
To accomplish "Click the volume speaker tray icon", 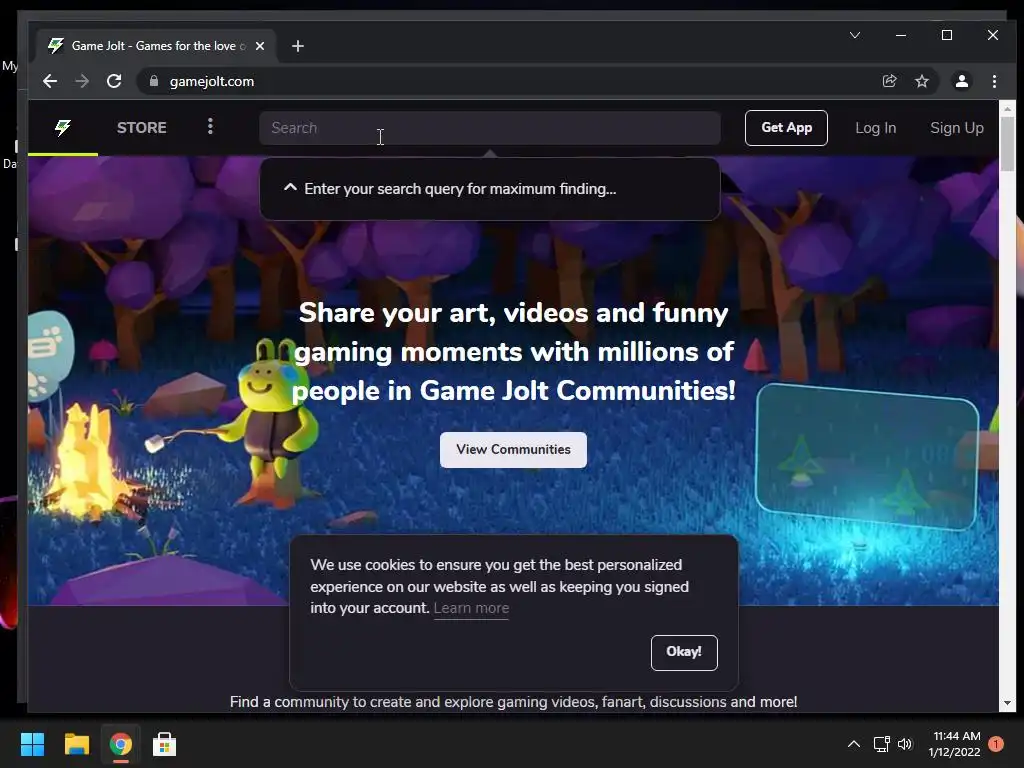I will coord(904,744).
